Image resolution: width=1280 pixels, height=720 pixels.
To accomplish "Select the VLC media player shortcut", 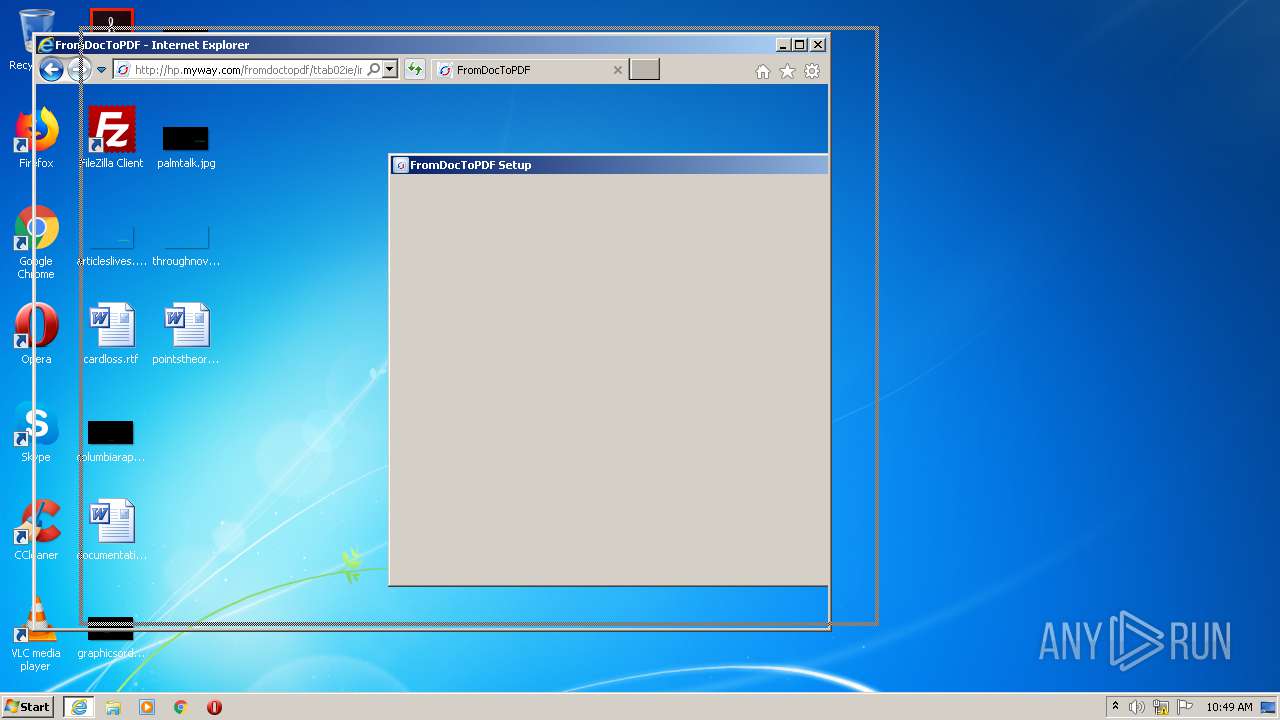I will click(x=36, y=634).
